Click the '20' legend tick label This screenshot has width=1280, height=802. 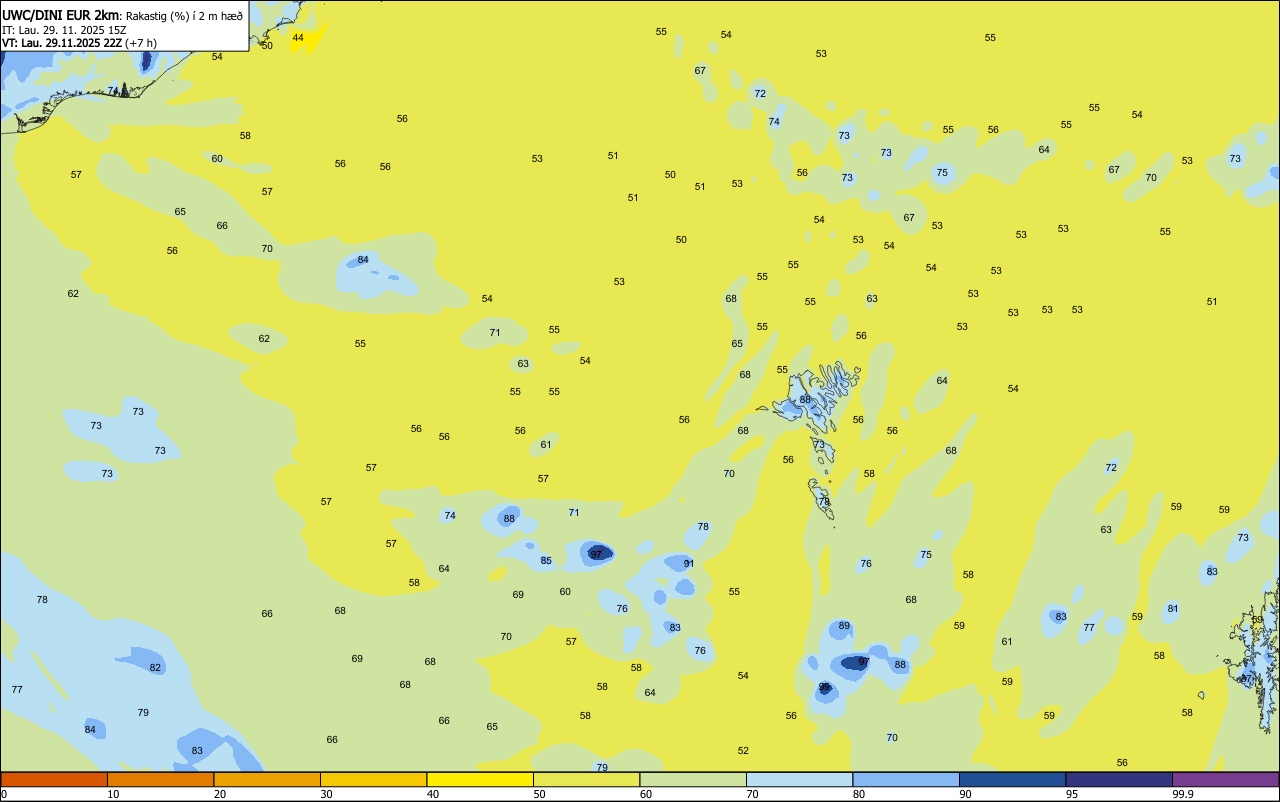click(x=220, y=794)
